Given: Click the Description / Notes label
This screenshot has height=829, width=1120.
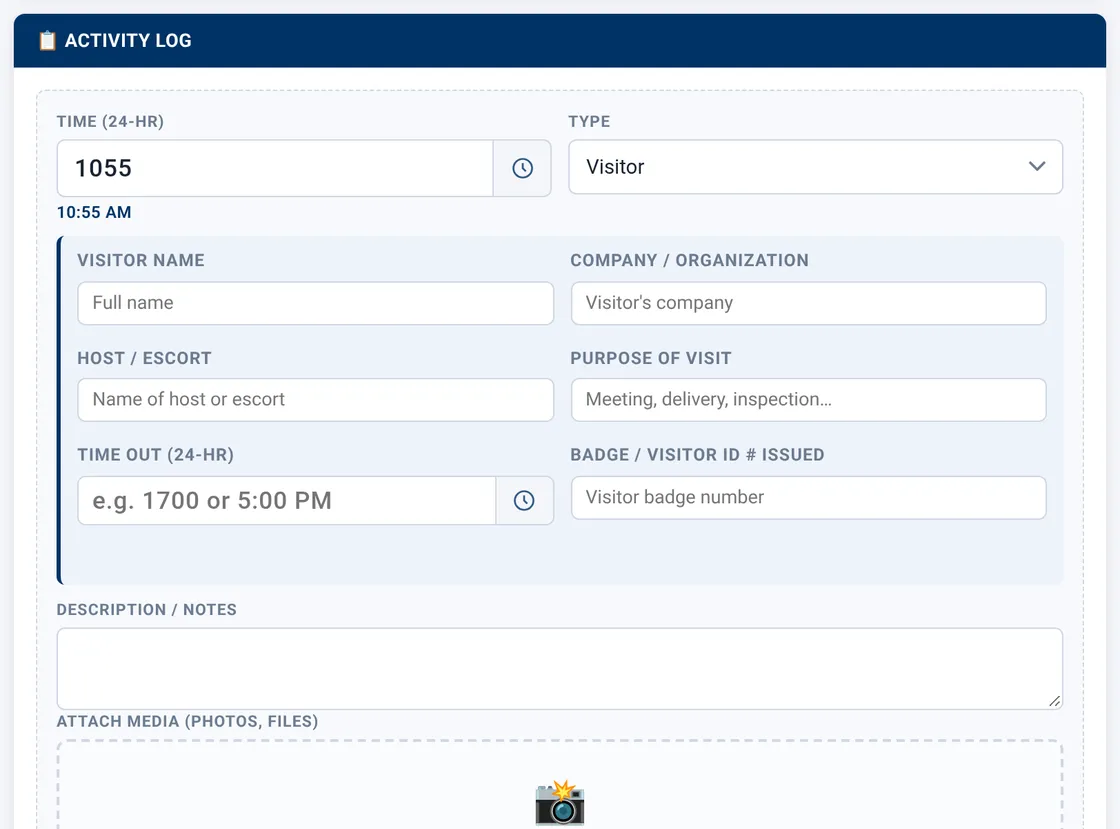Looking at the screenshot, I should tap(146, 610).
